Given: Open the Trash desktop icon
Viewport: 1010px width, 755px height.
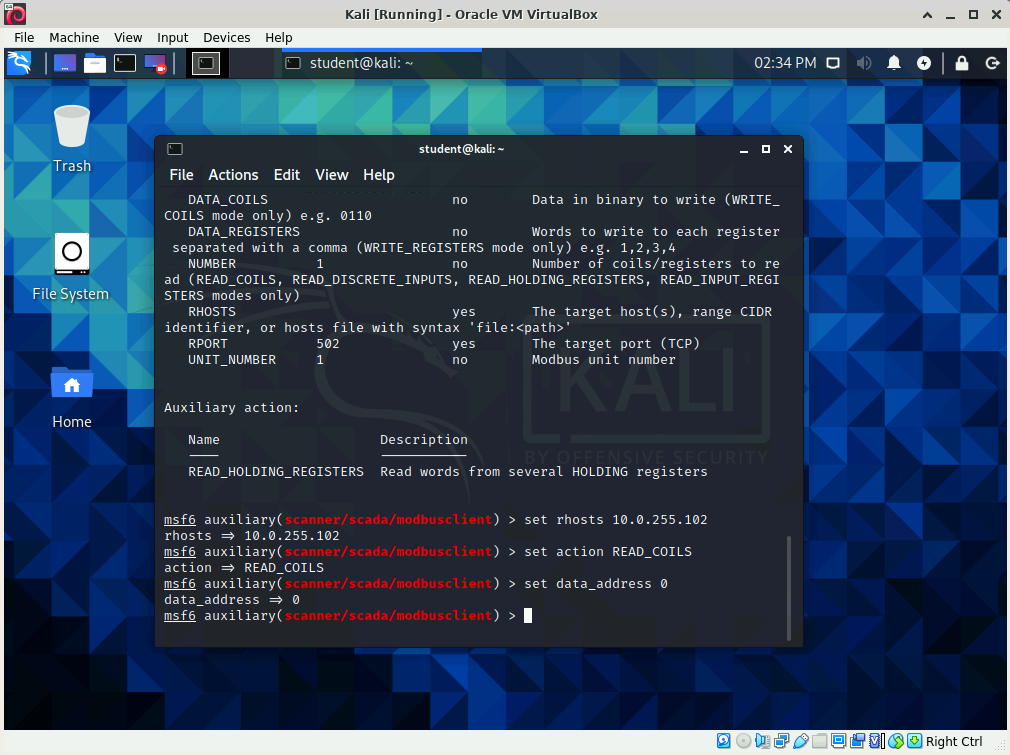Looking at the screenshot, I should click(x=71, y=139).
